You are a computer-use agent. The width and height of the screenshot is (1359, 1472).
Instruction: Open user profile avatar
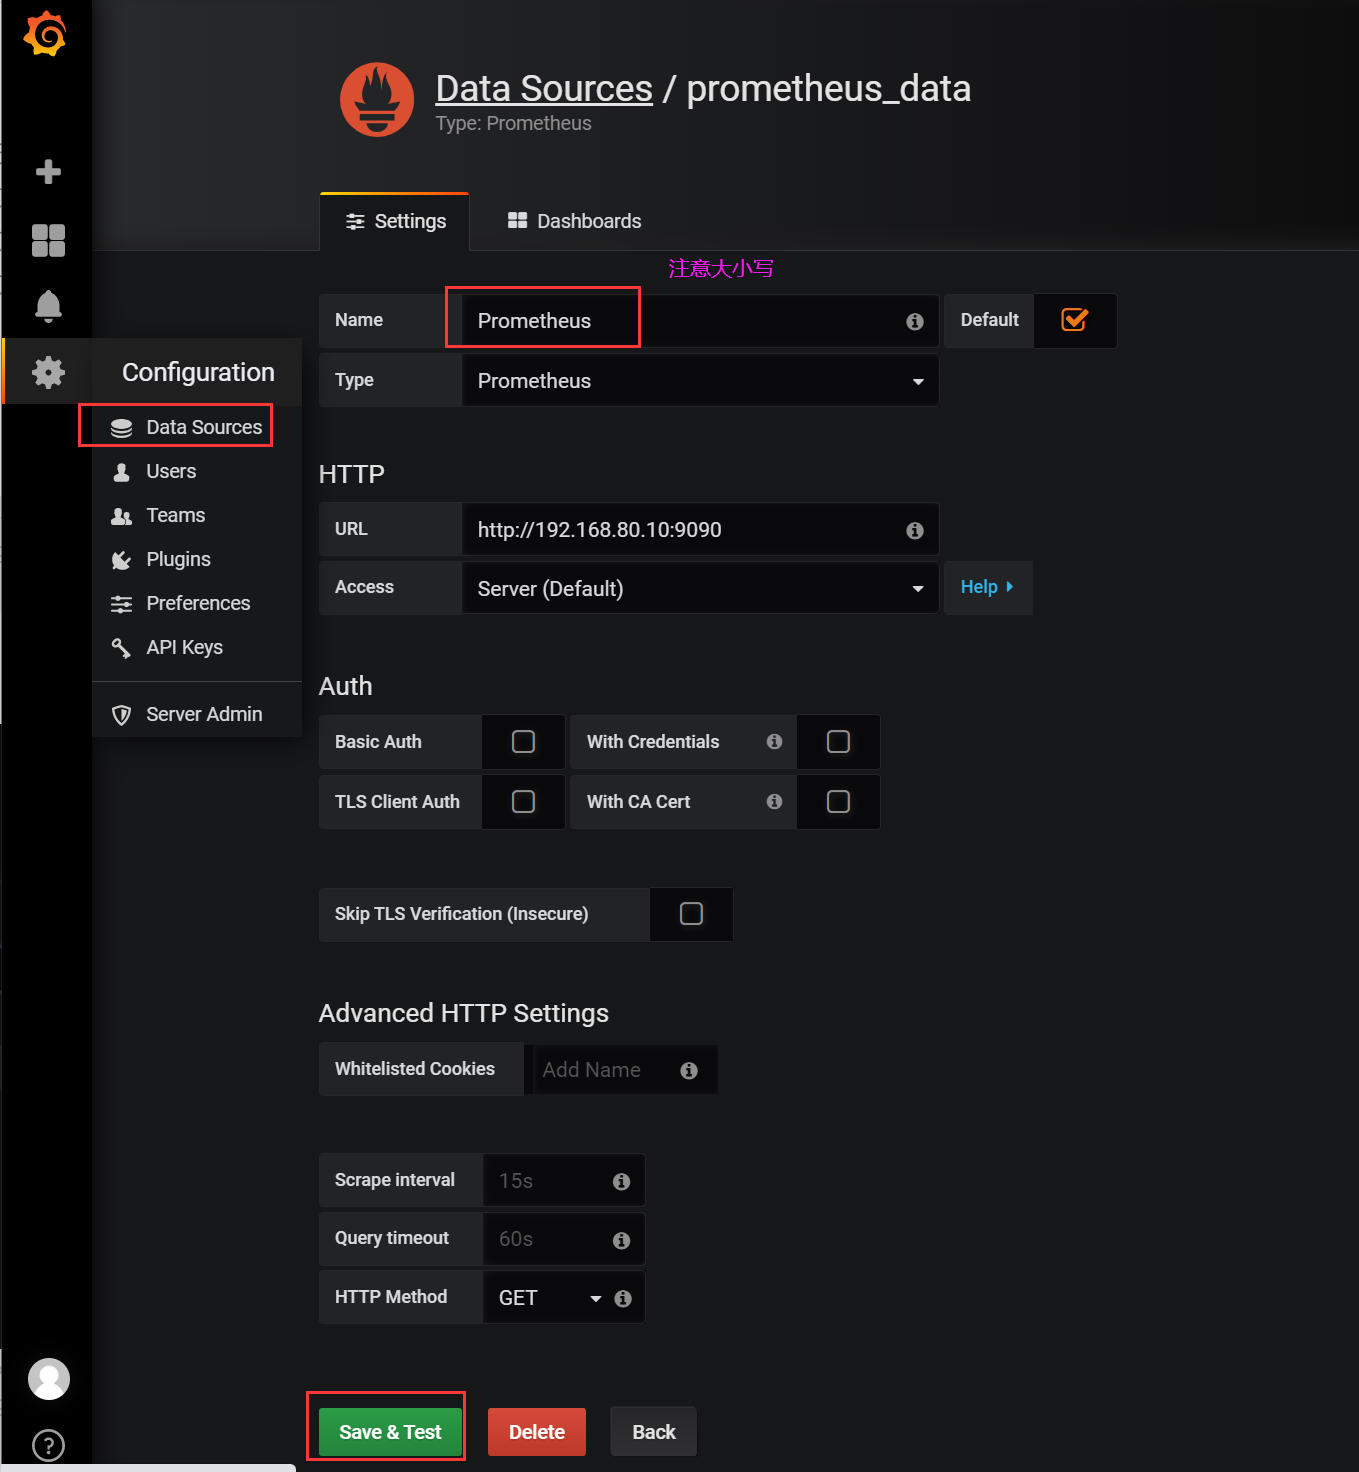[48, 1379]
